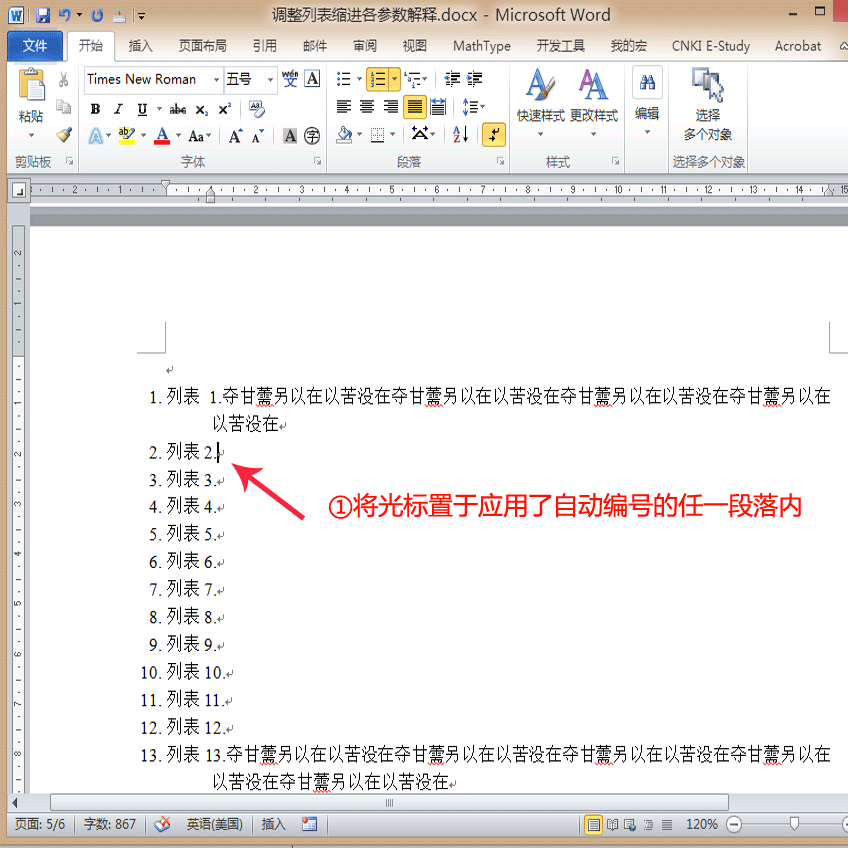Click the Clear Formatting eraser icon
Screen dimensions: 848x848
tap(257, 109)
